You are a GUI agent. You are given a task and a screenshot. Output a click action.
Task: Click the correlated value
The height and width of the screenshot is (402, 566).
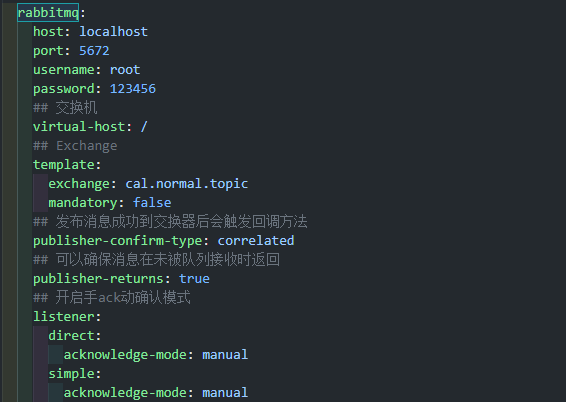[256, 241]
